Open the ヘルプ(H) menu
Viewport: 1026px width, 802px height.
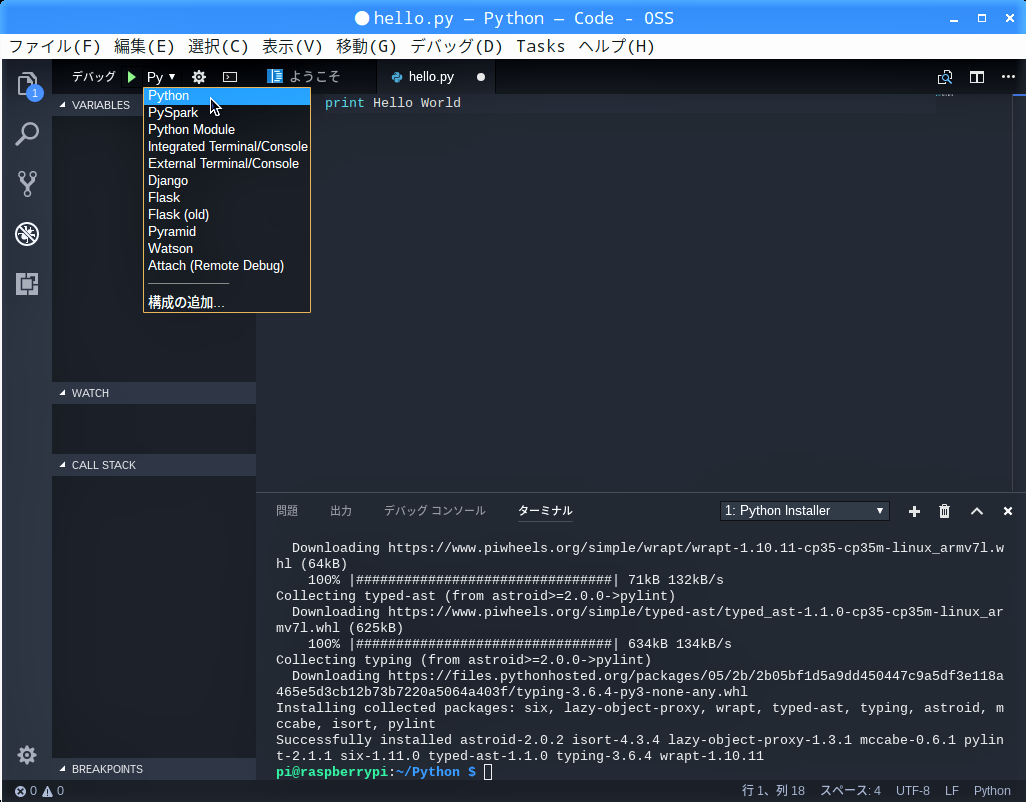point(616,46)
